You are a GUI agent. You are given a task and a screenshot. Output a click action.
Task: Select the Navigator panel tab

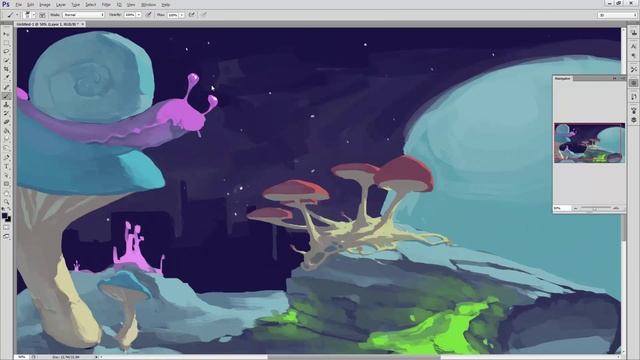point(563,78)
